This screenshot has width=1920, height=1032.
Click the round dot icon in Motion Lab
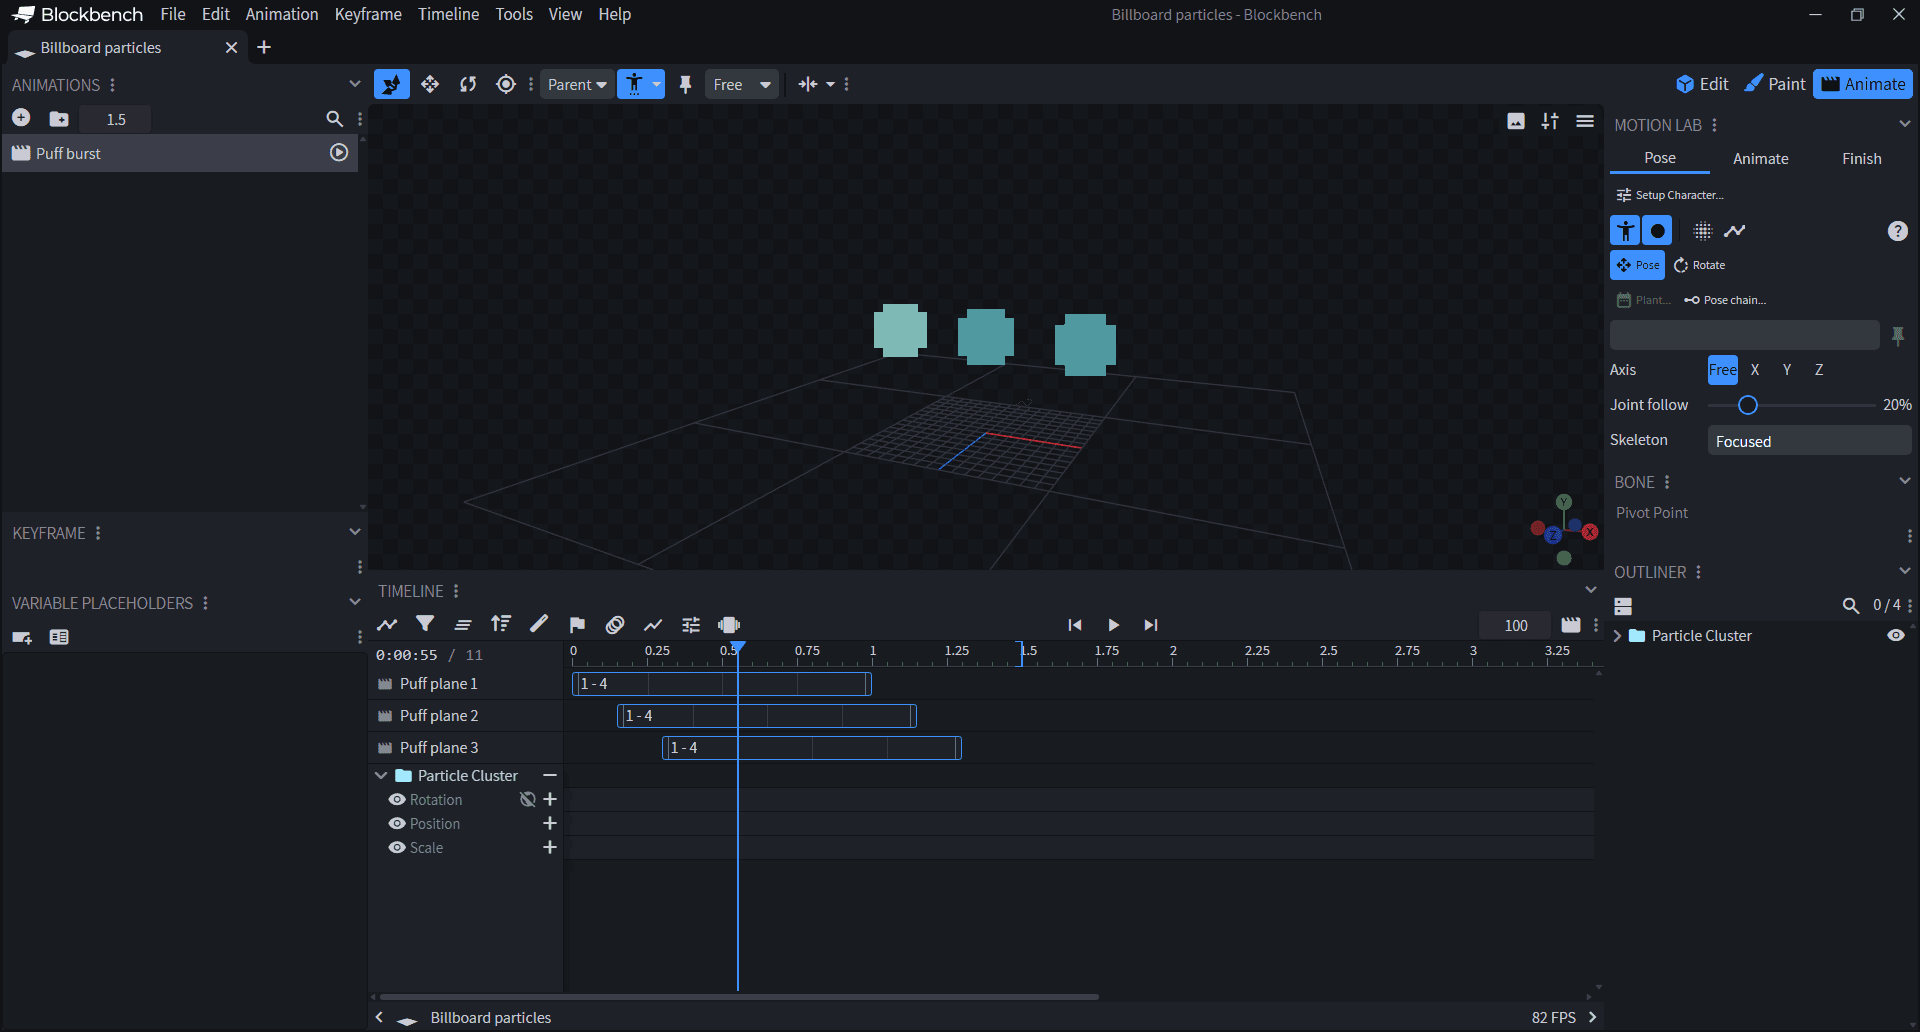pyautogui.click(x=1657, y=231)
